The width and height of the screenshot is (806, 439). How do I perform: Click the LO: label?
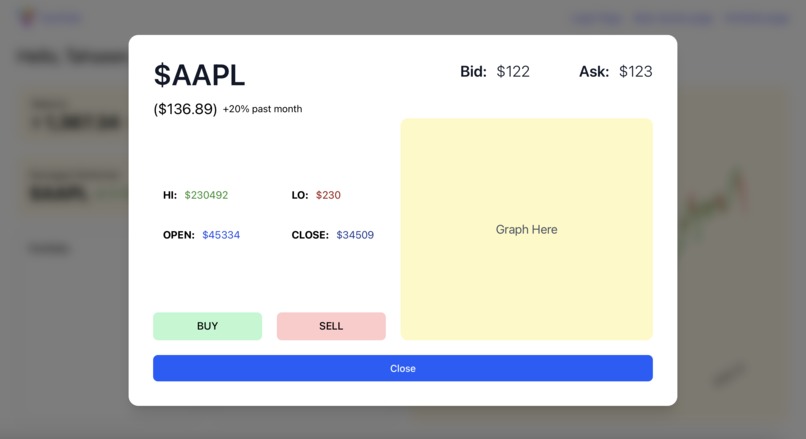300,195
